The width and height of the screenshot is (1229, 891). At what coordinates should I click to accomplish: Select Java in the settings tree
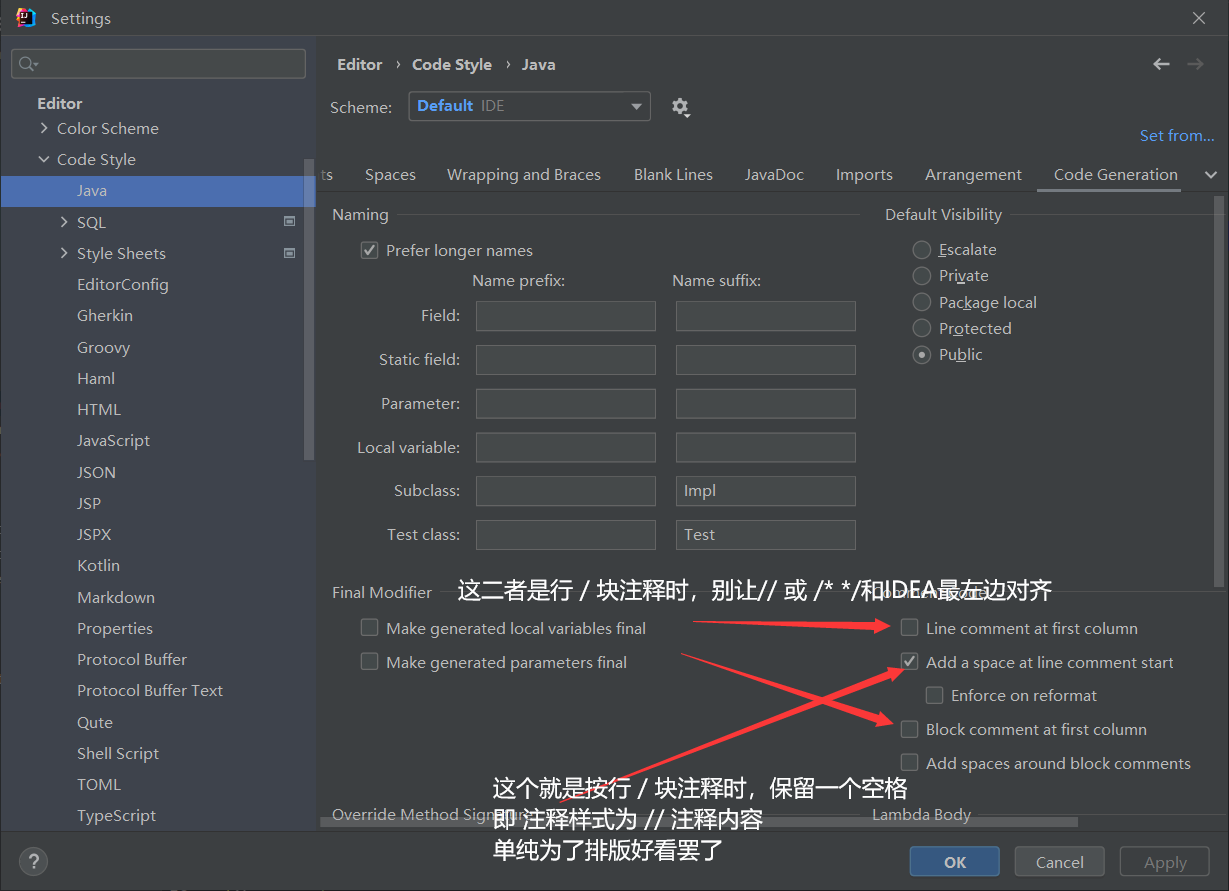click(158, 191)
